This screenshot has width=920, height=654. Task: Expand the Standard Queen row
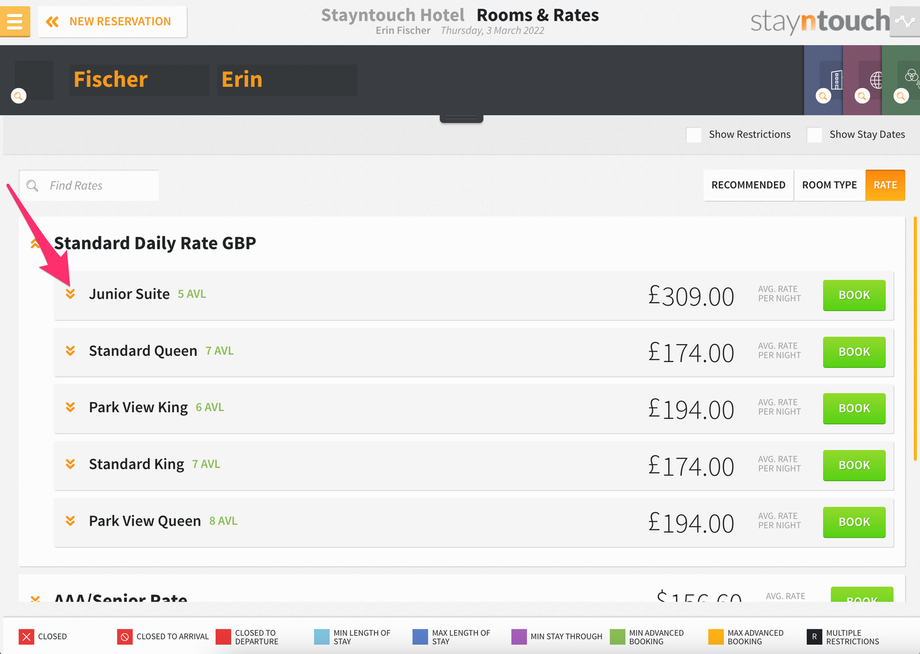pyautogui.click(x=70, y=351)
